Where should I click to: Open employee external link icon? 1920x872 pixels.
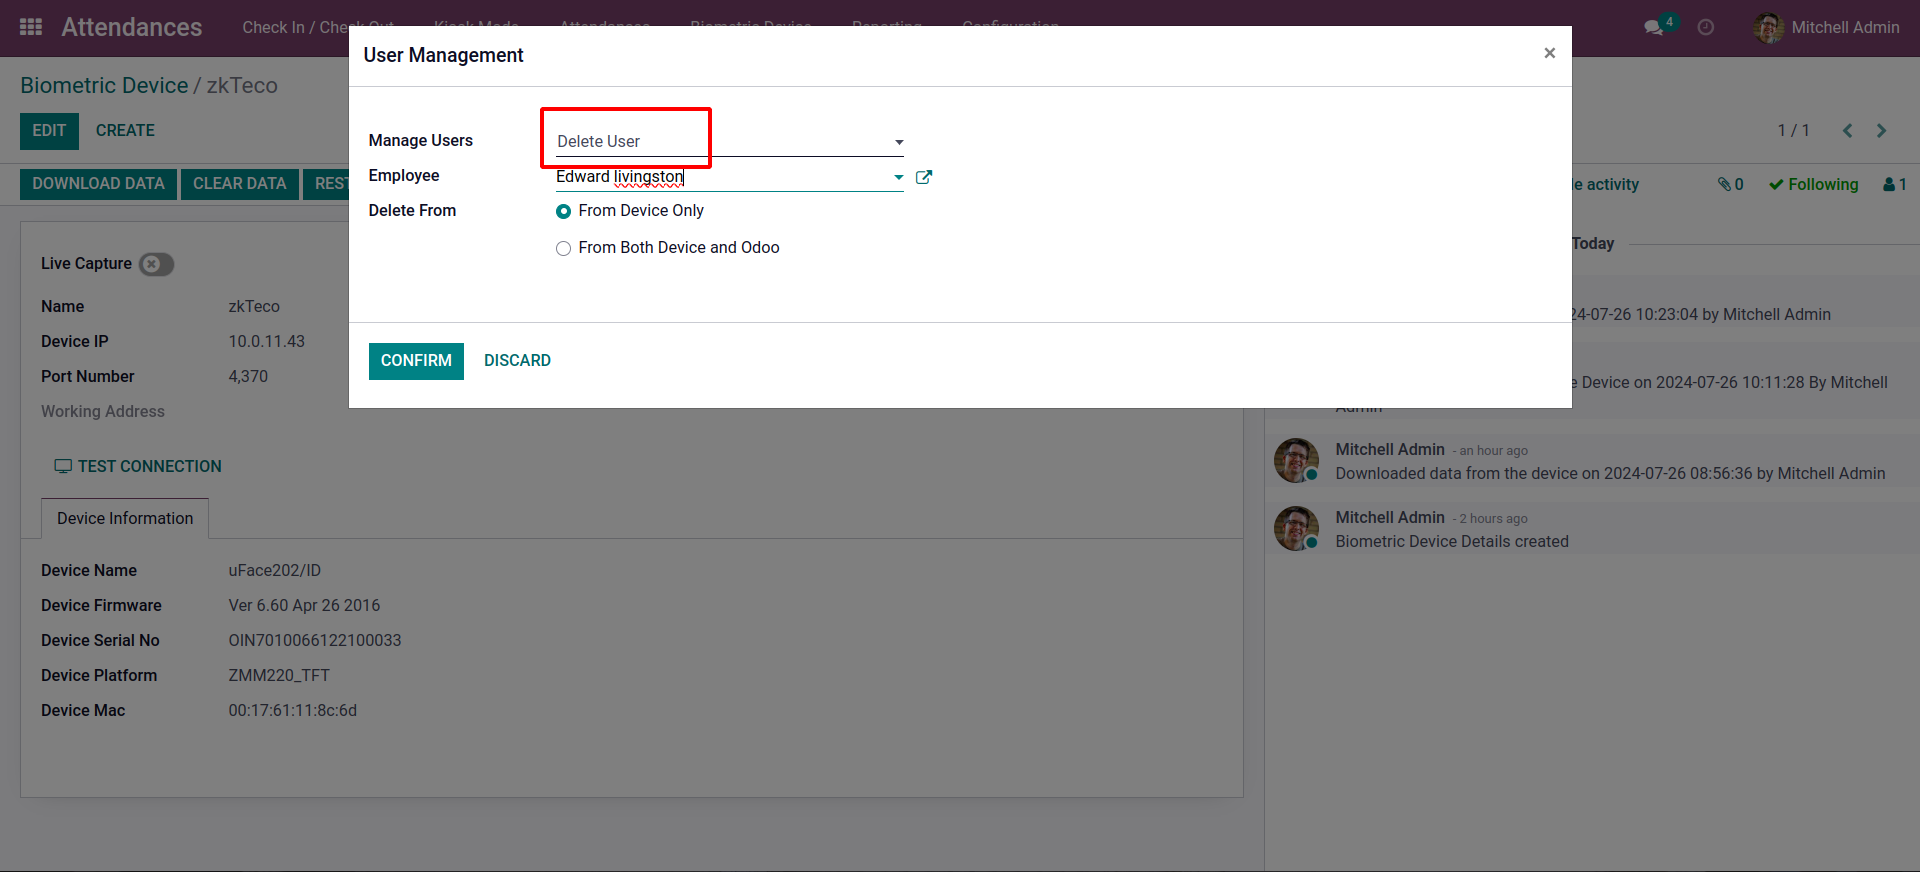(x=924, y=177)
